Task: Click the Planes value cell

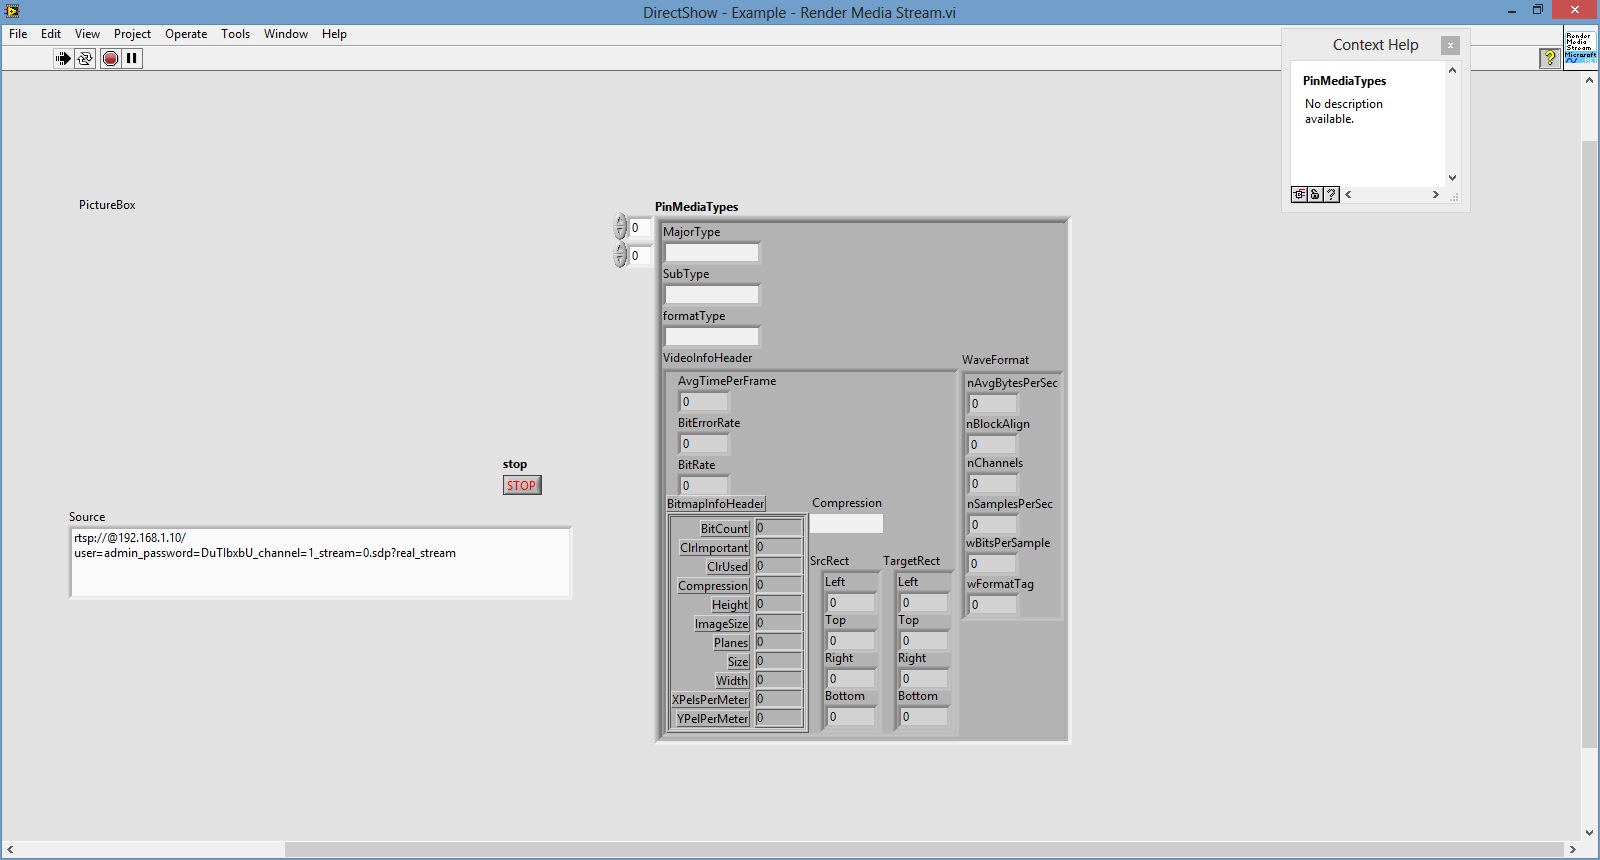Action: pos(778,642)
